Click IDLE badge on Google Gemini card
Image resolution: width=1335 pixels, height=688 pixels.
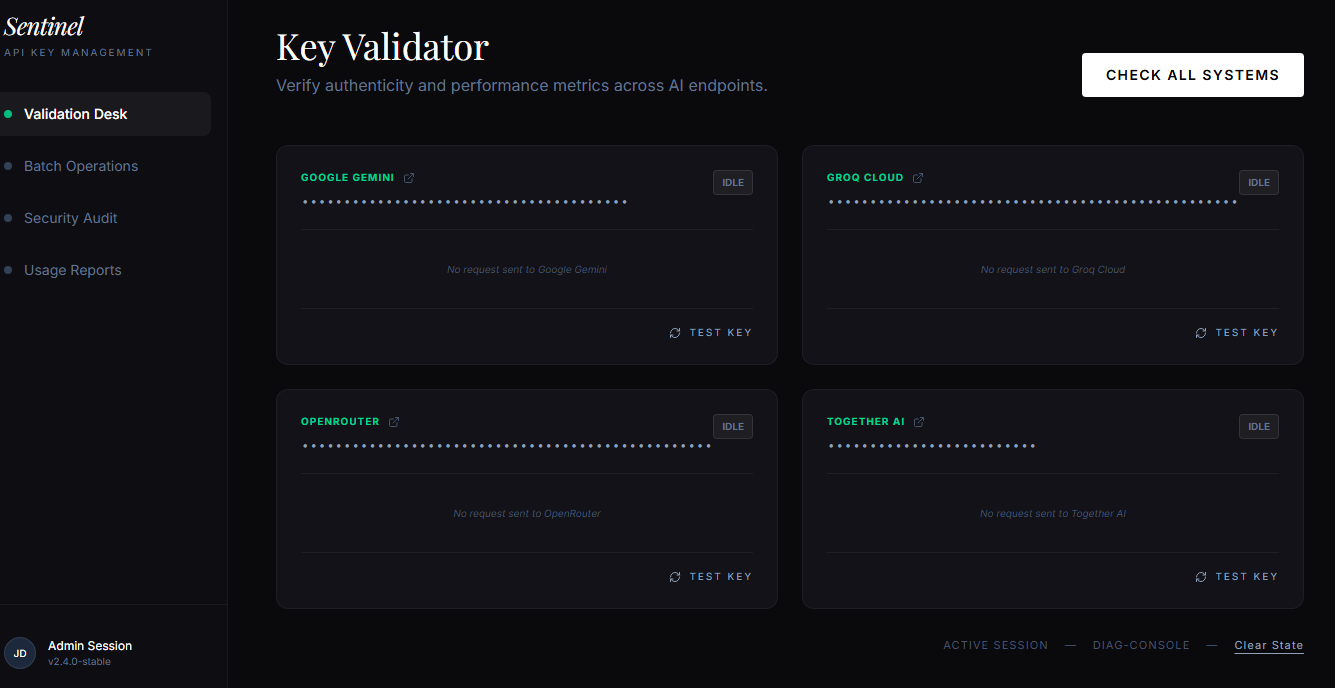coord(733,182)
